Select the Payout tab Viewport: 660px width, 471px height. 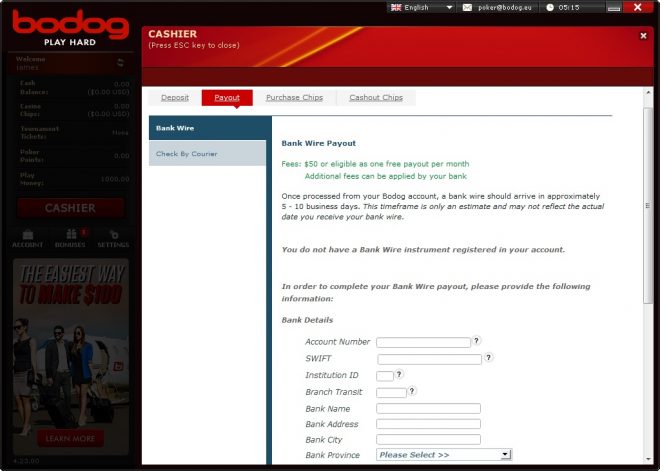click(227, 98)
